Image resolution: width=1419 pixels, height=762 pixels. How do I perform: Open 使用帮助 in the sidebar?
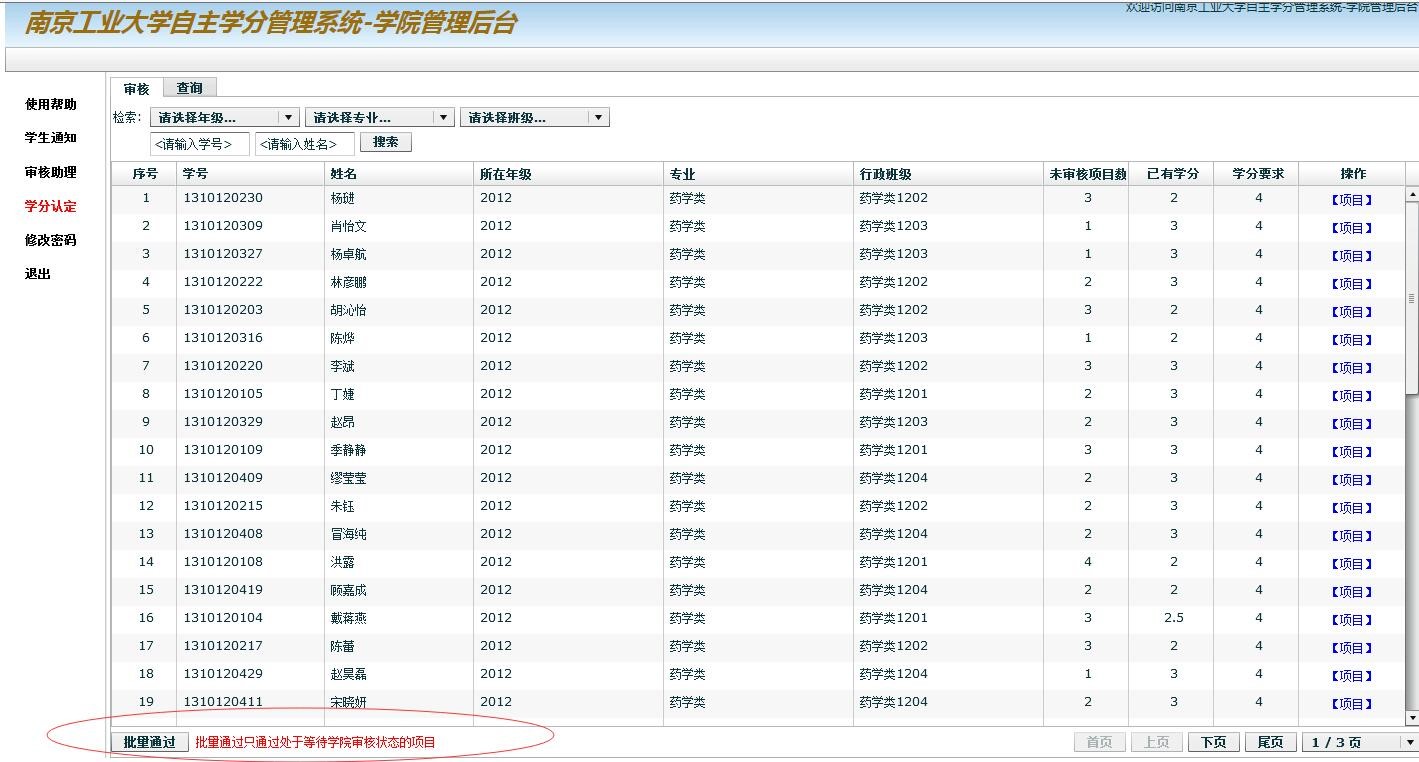pos(50,104)
